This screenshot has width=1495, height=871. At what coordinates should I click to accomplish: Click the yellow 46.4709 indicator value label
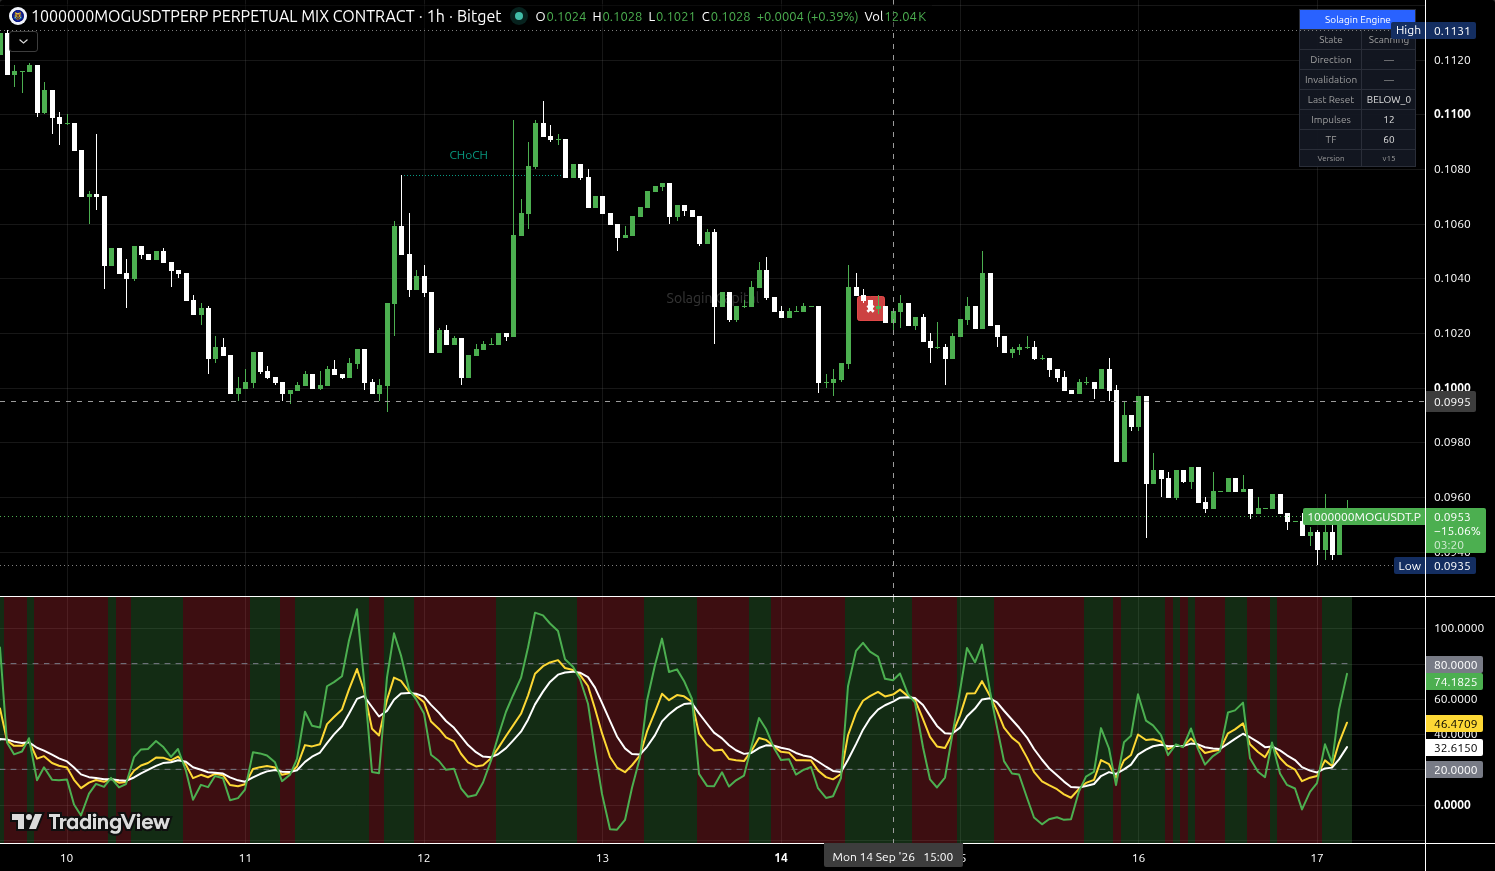tap(1455, 723)
